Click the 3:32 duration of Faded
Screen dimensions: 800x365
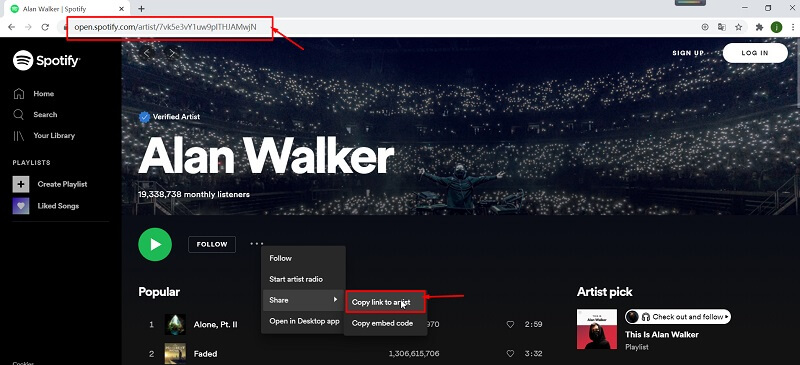coord(534,353)
